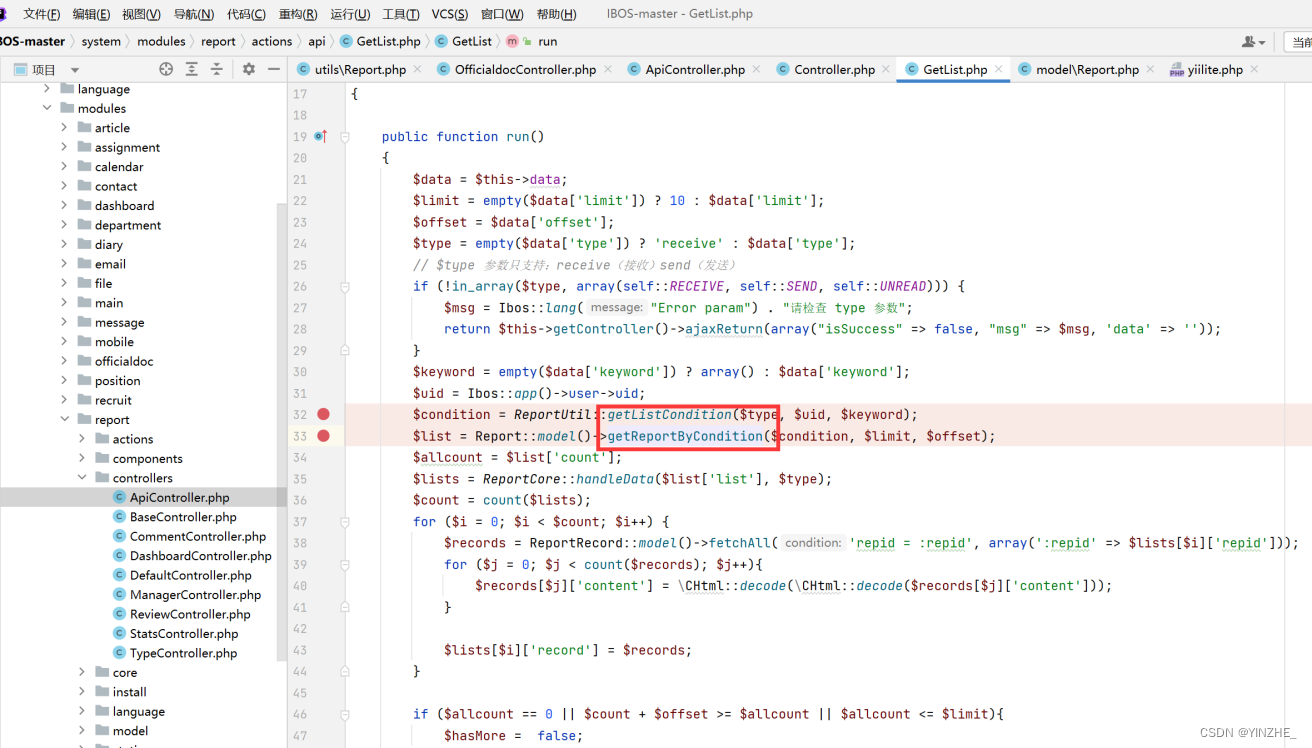Image resolution: width=1312 pixels, height=748 pixels.
Task: Select BaseController.php in project tree
Action: pos(183,517)
